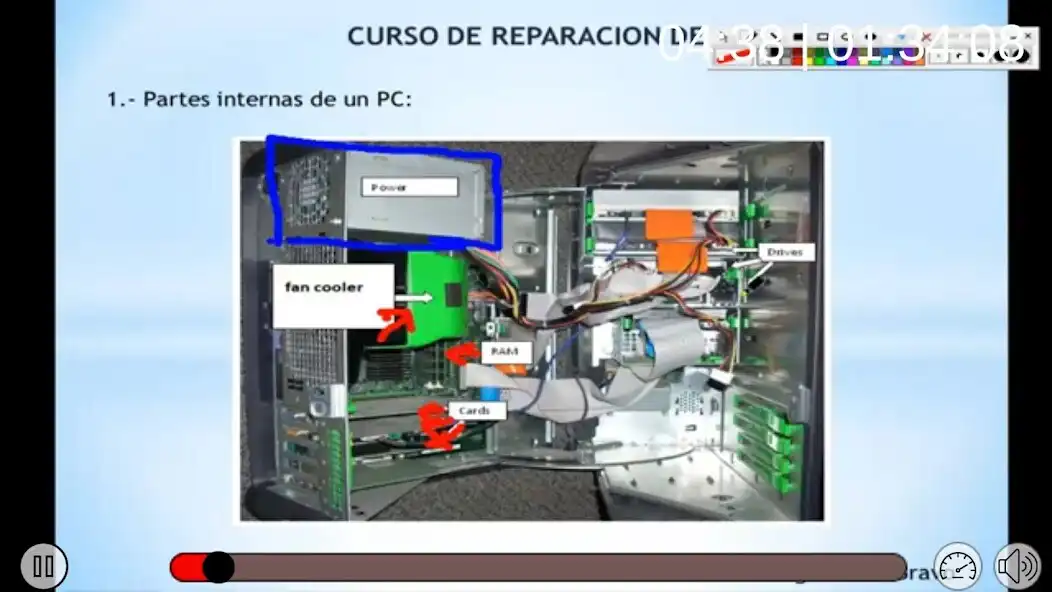Select the outlined rectangle shape tool
Screen dimensions: 1052x592
pyautogui.click(x=823, y=36)
